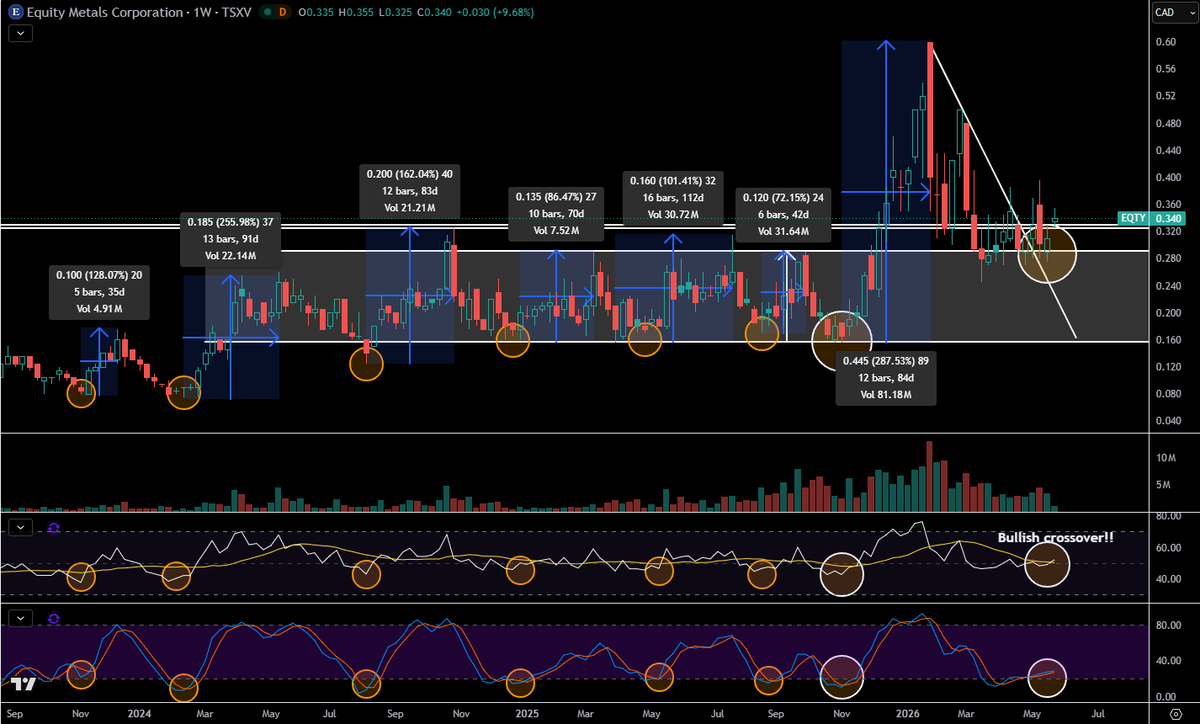Collapse the main chart legend chevron

(x=22, y=33)
